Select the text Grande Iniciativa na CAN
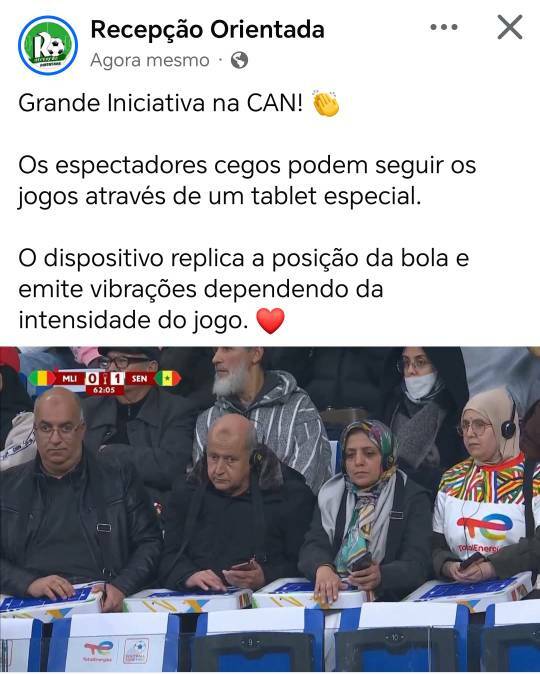This screenshot has width=540, height=674. [160, 104]
